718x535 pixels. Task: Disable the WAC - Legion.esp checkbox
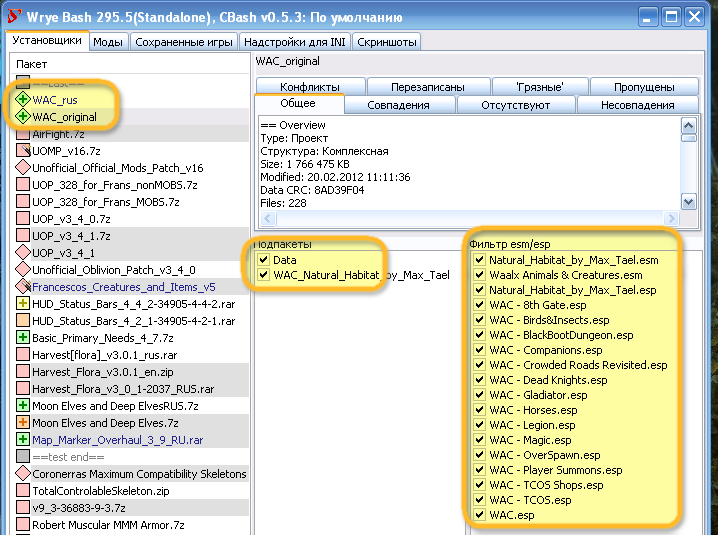[479, 425]
